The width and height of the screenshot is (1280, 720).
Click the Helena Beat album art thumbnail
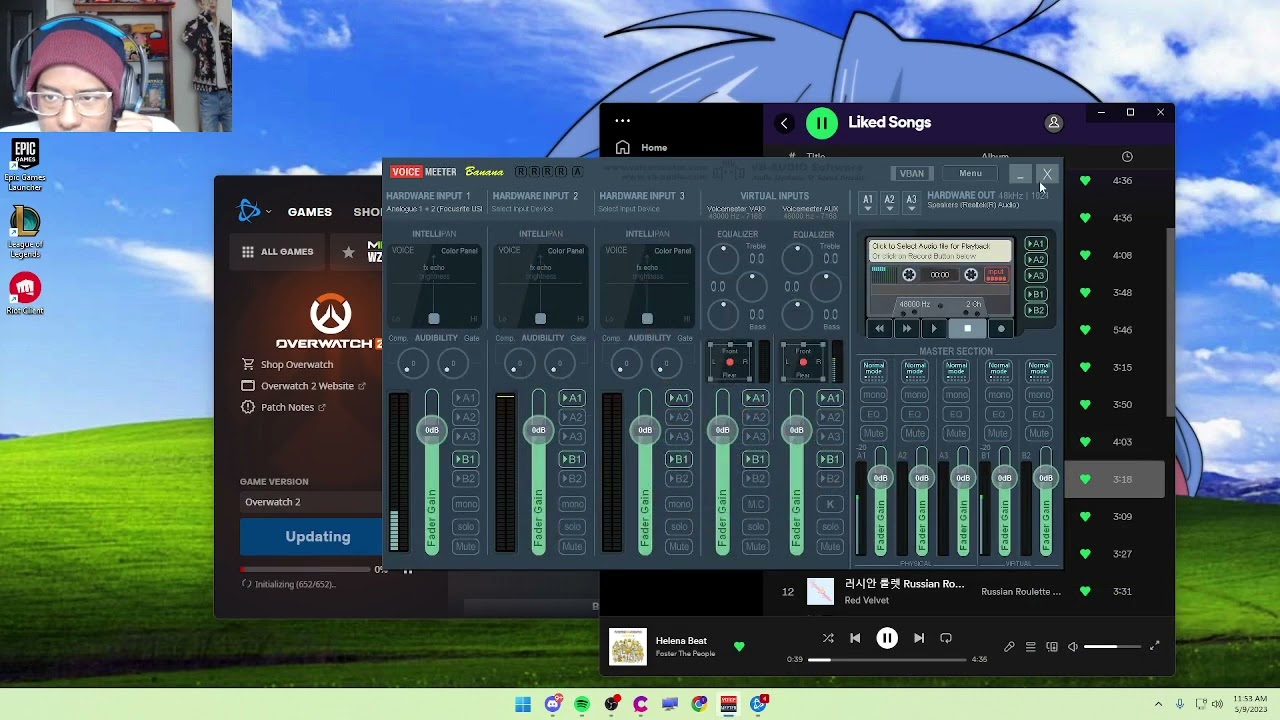tap(628, 647)
